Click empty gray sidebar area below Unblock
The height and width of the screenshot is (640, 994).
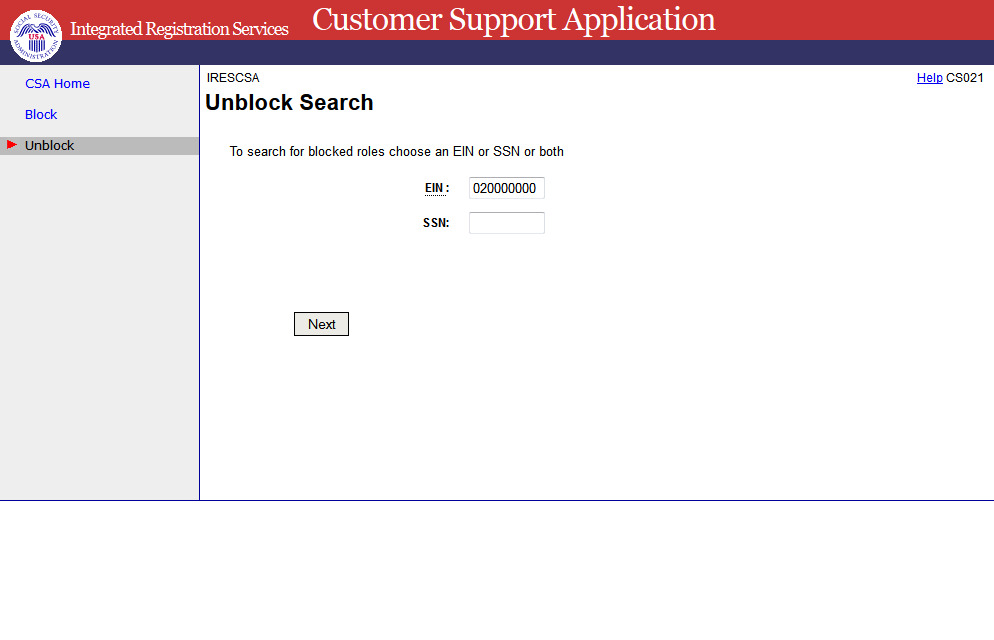coord(100,320)
